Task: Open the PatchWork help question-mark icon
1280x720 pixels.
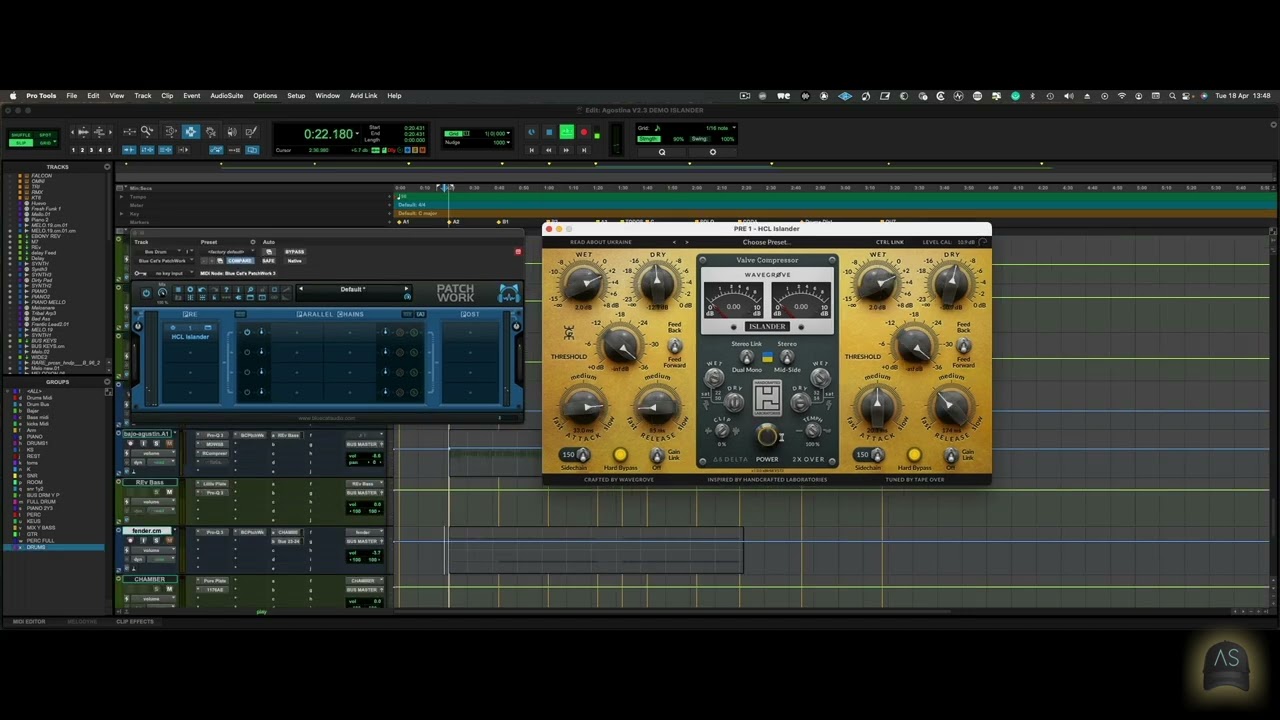Action: 226,289
